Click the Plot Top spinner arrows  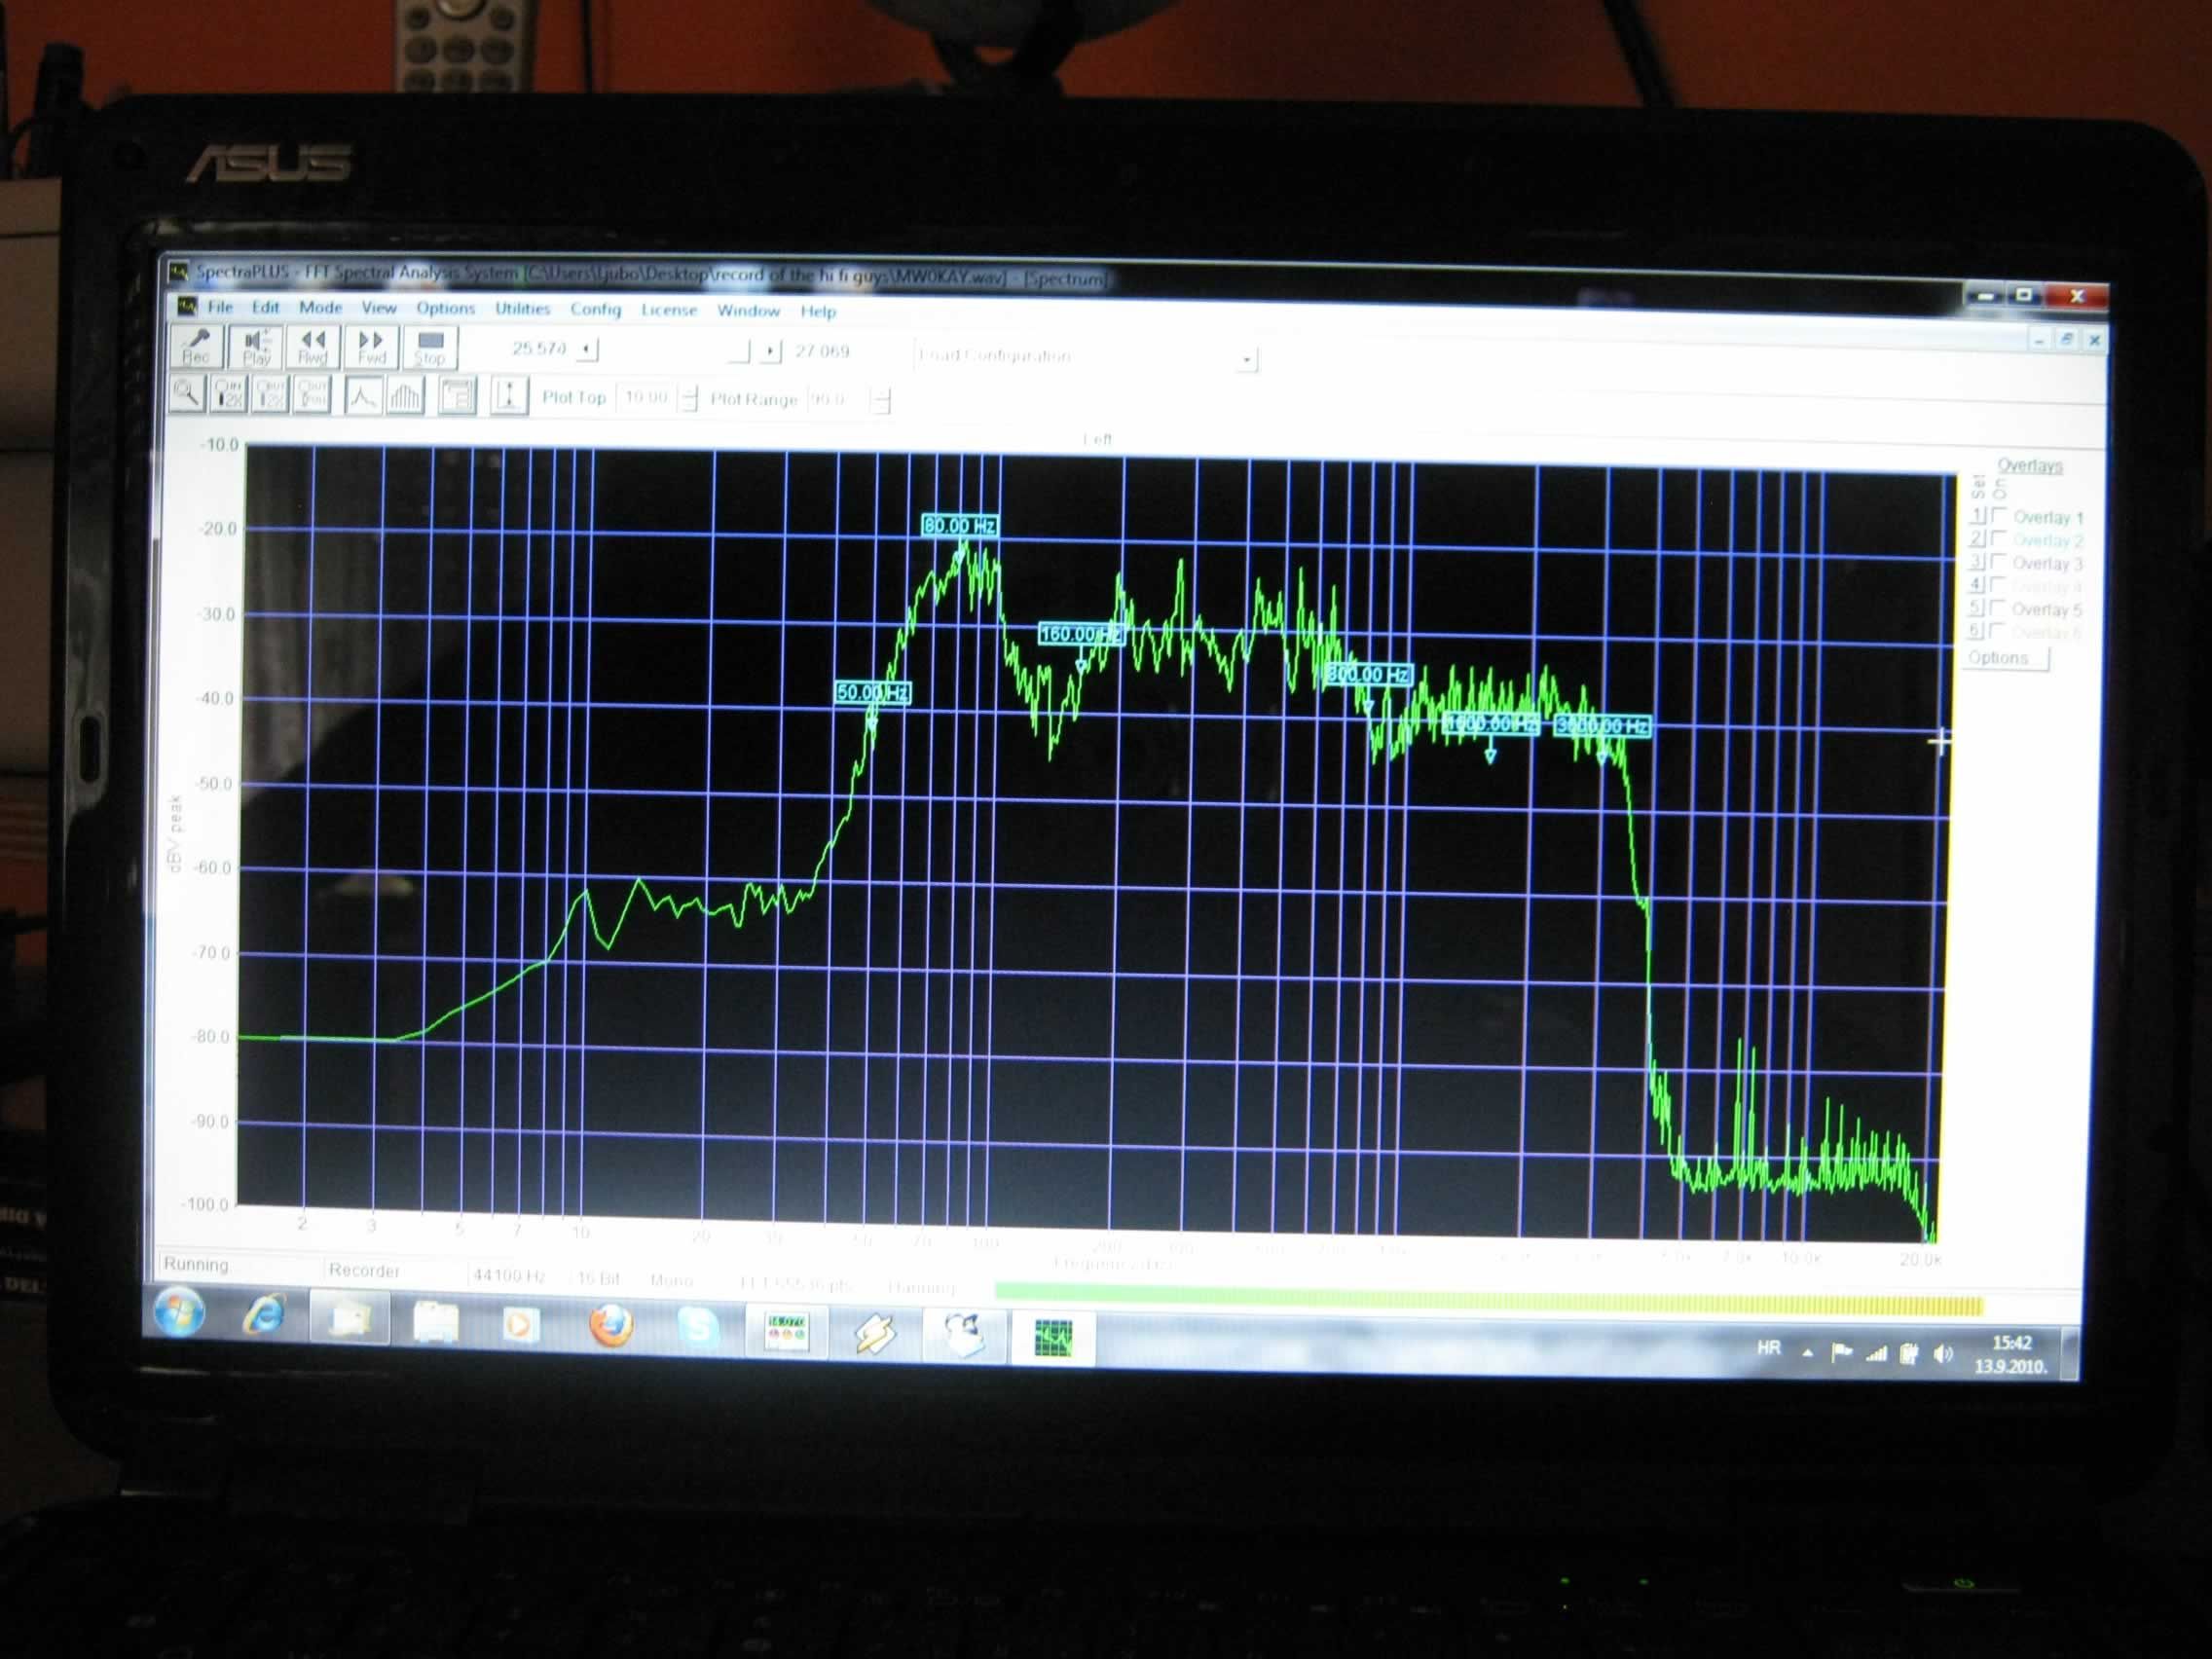click(x=689, y=398)
